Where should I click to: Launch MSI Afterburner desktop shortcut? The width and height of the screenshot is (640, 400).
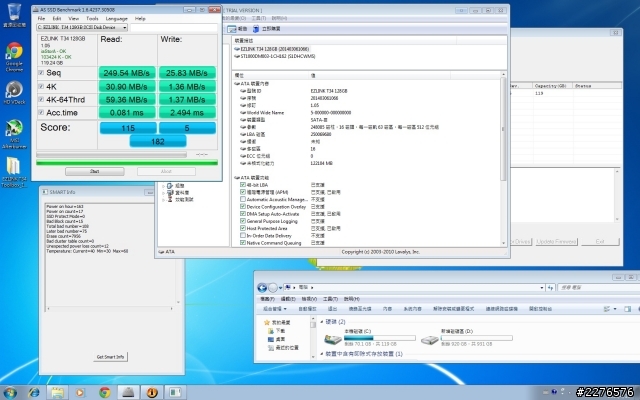tap(14, 128)
